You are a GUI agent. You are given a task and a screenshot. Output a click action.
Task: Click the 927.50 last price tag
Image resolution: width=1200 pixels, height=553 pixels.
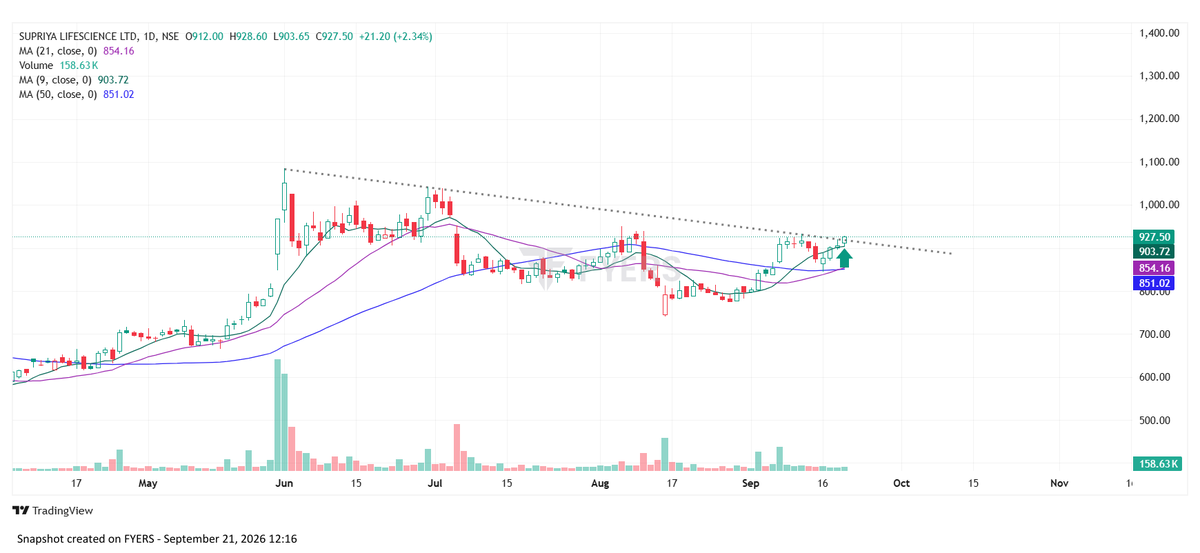click(x=1155, y=237)
